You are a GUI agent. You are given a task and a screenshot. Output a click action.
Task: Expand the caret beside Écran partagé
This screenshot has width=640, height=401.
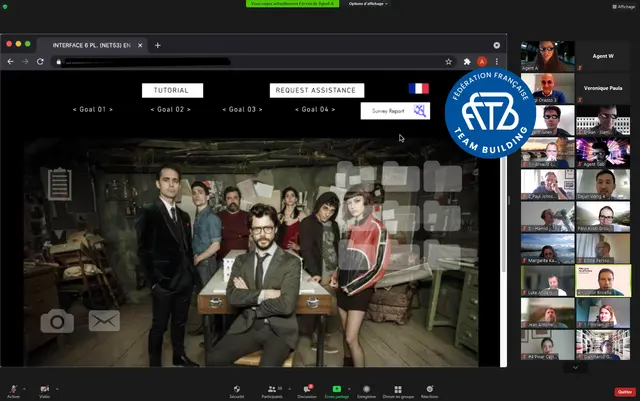point(349,389)
